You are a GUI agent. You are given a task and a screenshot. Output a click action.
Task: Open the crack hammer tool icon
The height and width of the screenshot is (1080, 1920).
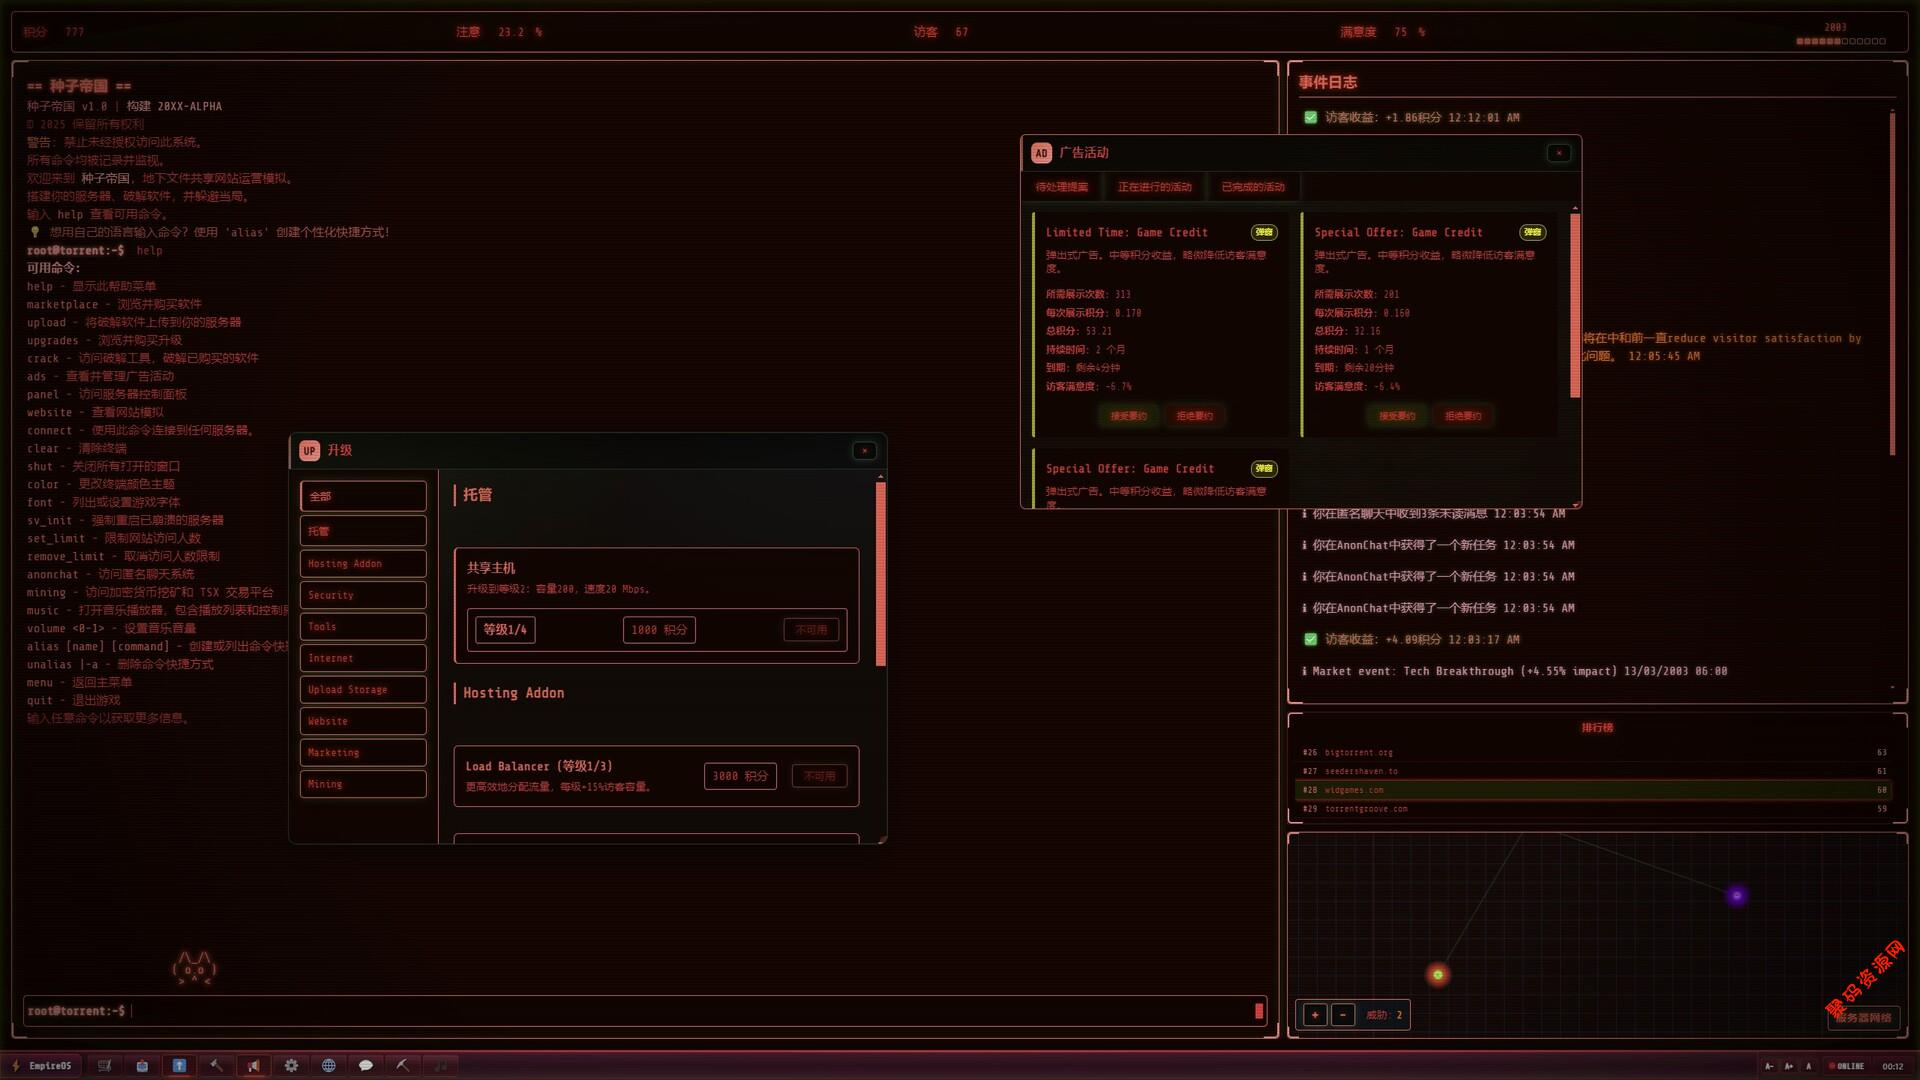216,1066
